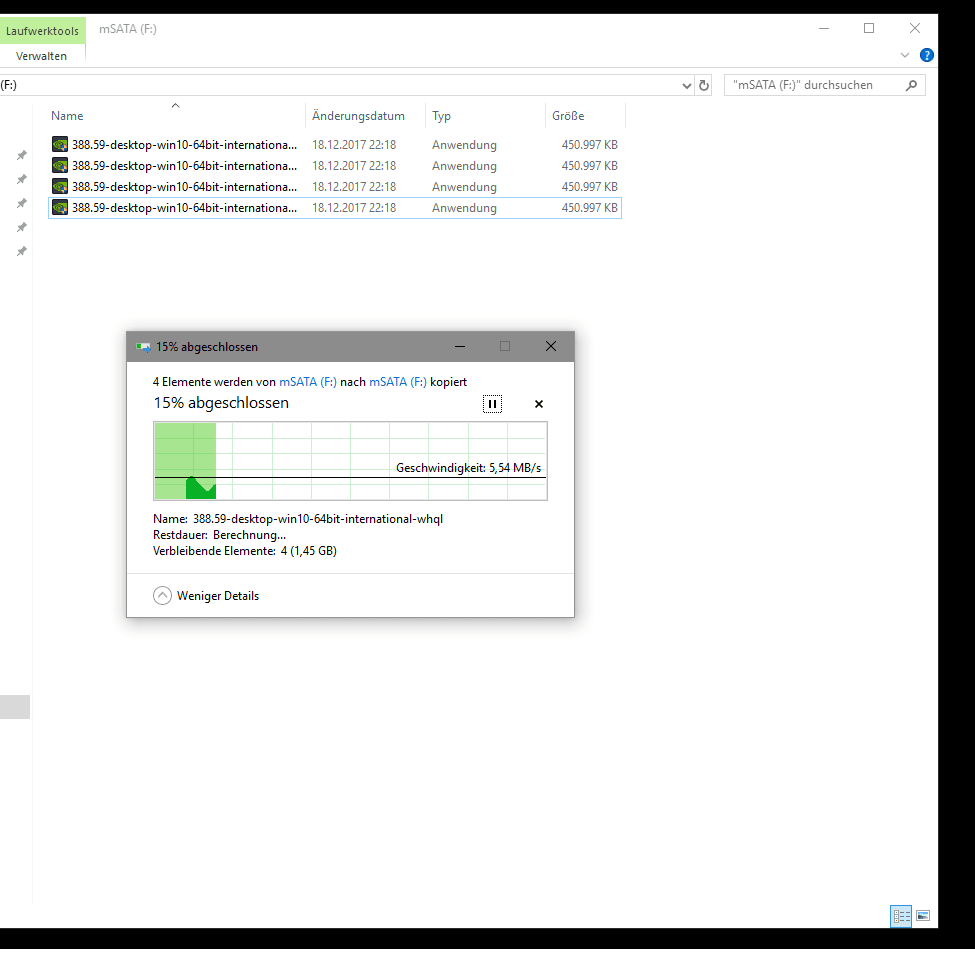The width and height of the screenshot is (975, 958).
Task: Select the third 388.59-desktop file
Action: click(335, 187)
